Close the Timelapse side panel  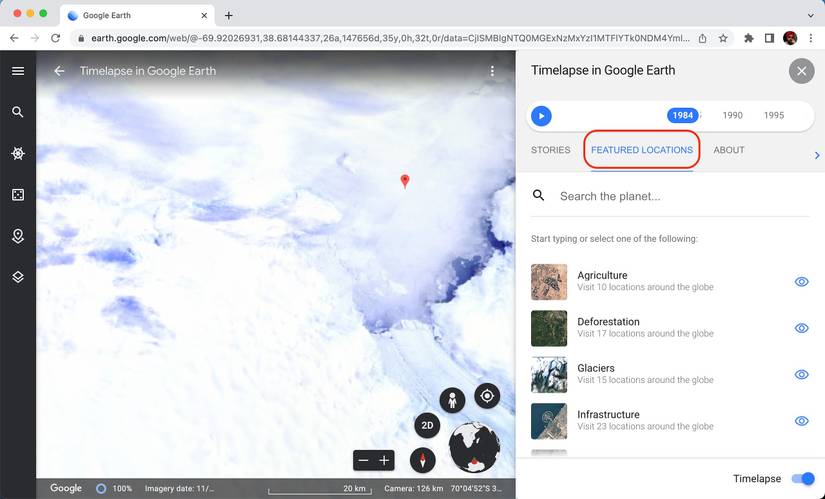(801, 71)
